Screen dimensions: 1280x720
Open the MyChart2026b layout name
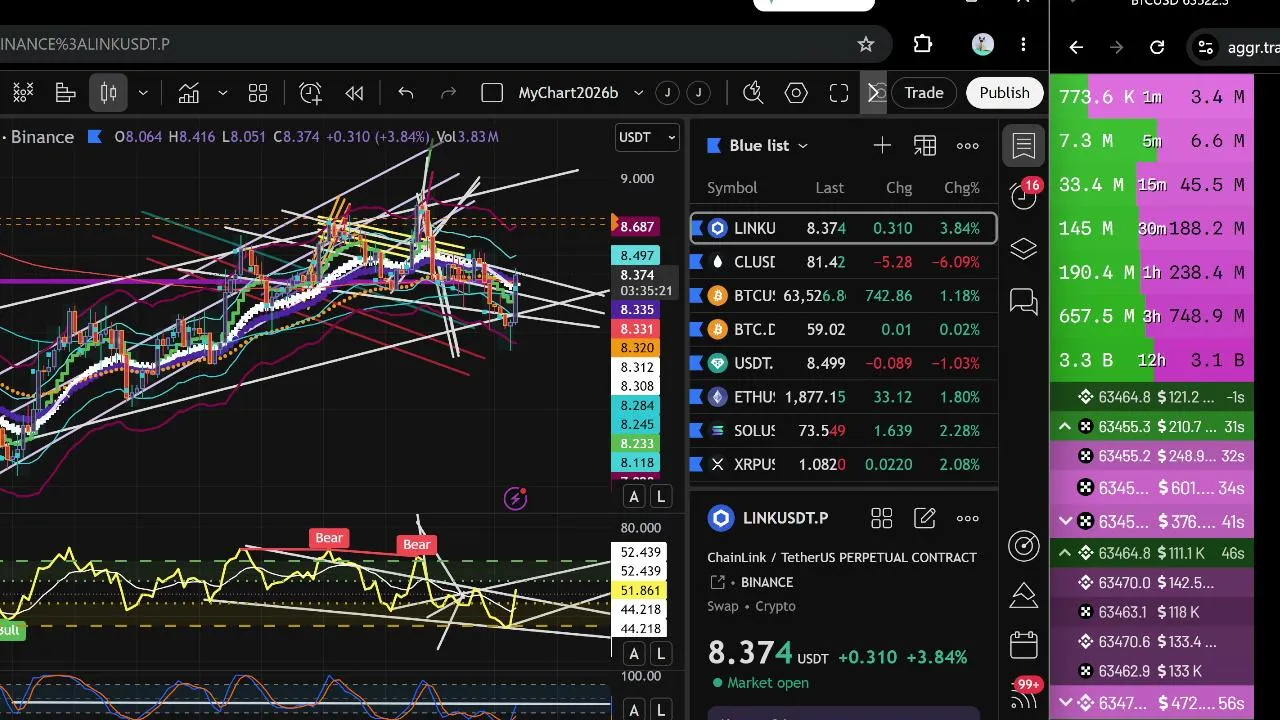tap(568, 93)
